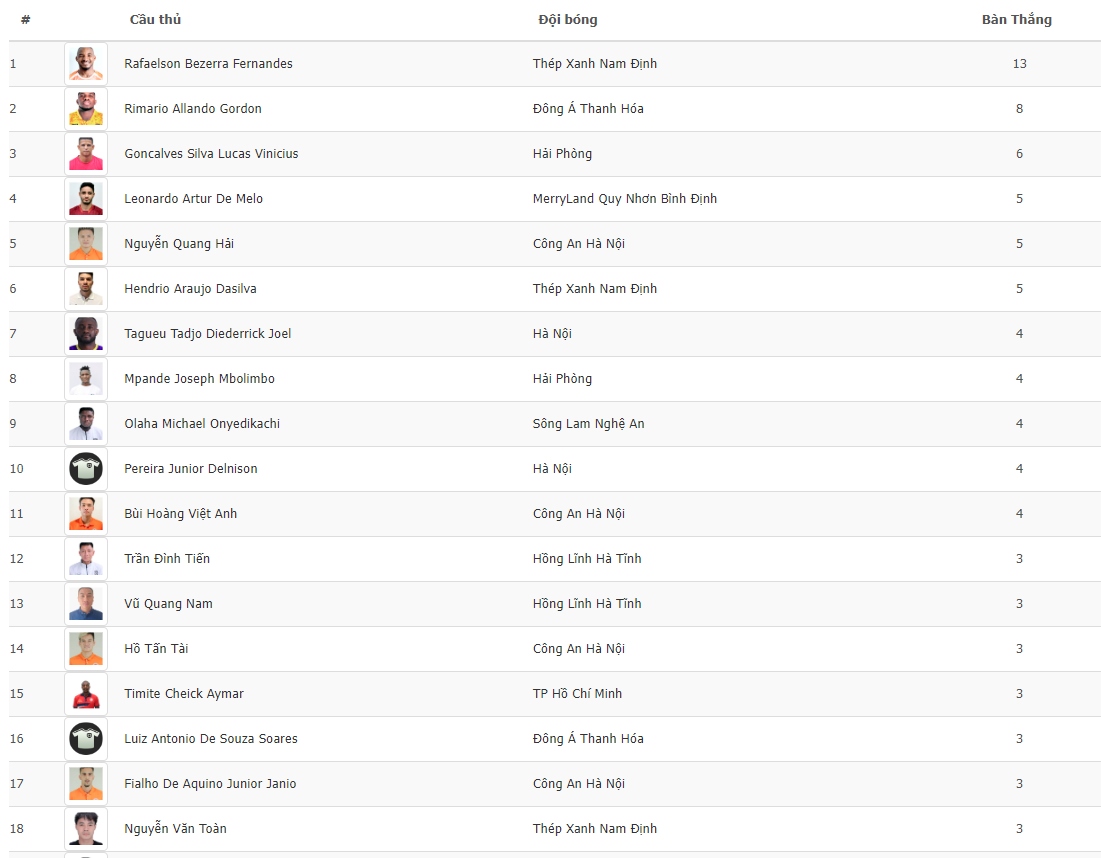This screenshot has height=858, width=1101.
Task: Click team name Sông Lam Nghệ An
Action: point(588,423)
